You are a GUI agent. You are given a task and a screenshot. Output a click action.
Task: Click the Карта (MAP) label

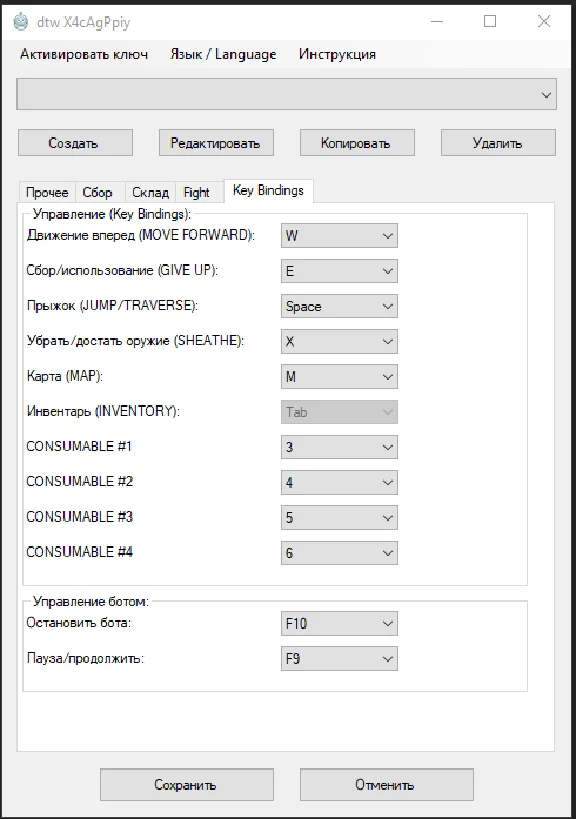65,376
